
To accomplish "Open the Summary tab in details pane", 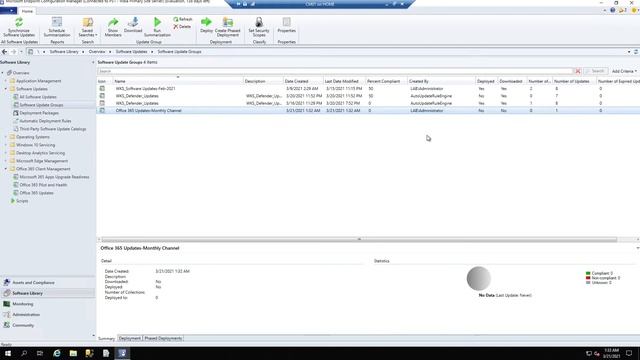I will point(107,338).
